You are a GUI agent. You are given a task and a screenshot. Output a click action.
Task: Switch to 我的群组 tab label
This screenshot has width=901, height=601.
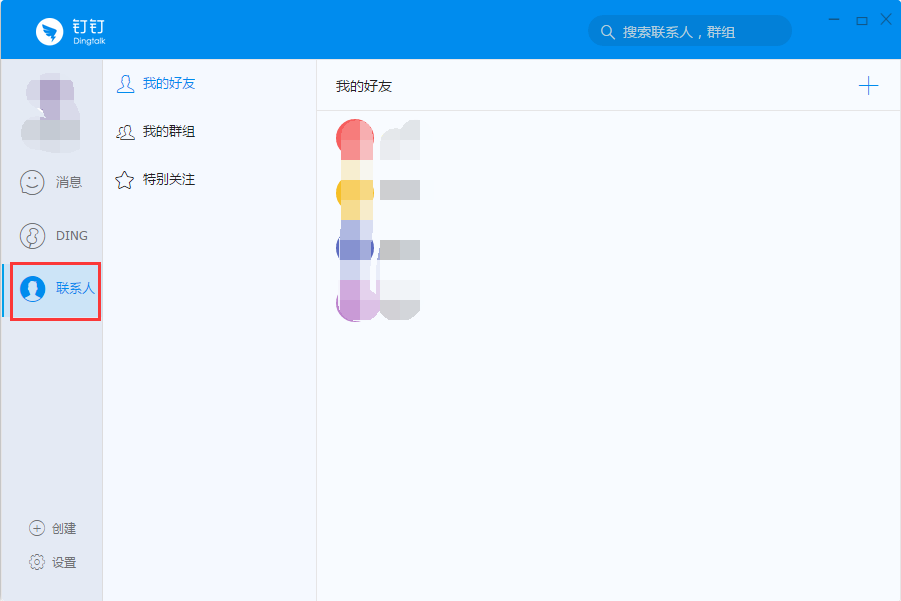[x=169, y=132]
